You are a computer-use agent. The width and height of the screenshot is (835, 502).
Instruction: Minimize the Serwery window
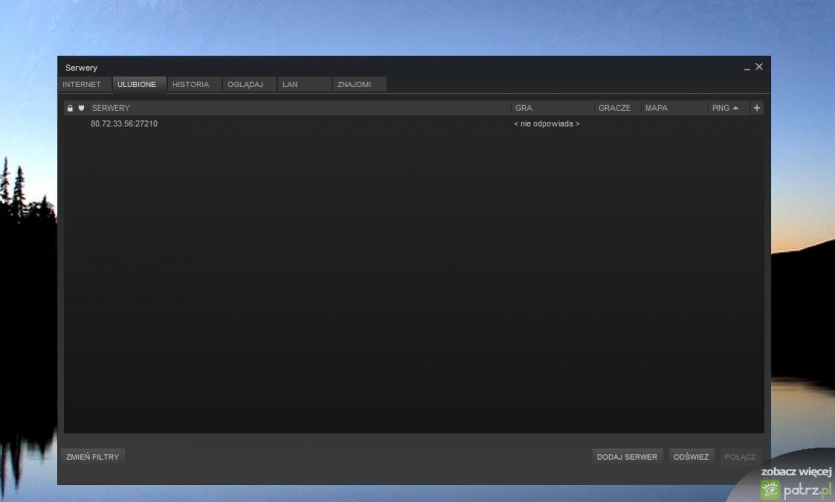[746, 67]
